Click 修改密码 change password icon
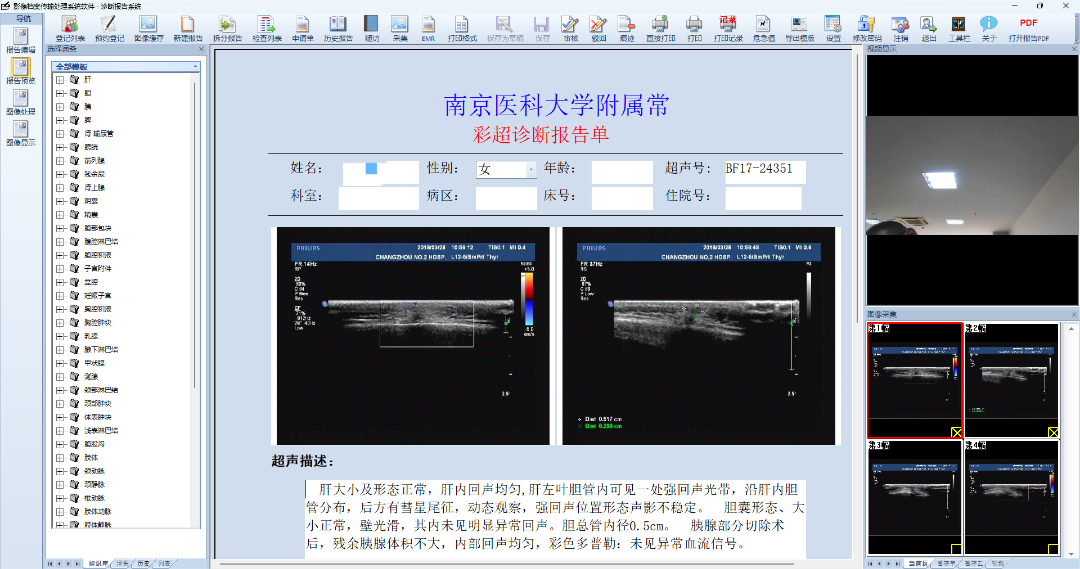Screen dimensions: 1080x569 [x=866, y=29]
